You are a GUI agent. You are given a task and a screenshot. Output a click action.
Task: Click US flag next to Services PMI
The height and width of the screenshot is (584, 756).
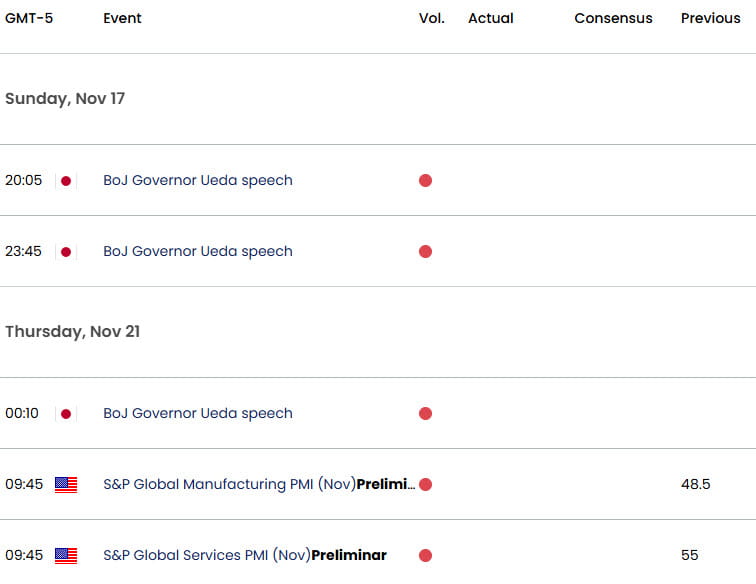pos(66,556)
